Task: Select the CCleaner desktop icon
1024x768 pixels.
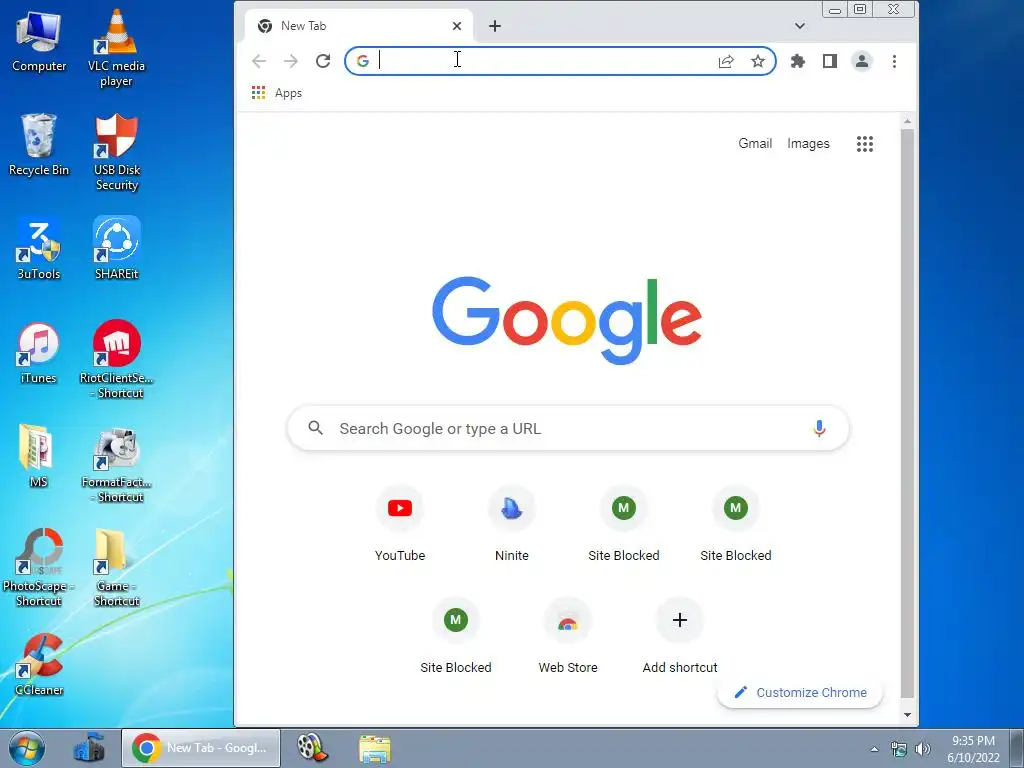Action: tap(39, 664)
